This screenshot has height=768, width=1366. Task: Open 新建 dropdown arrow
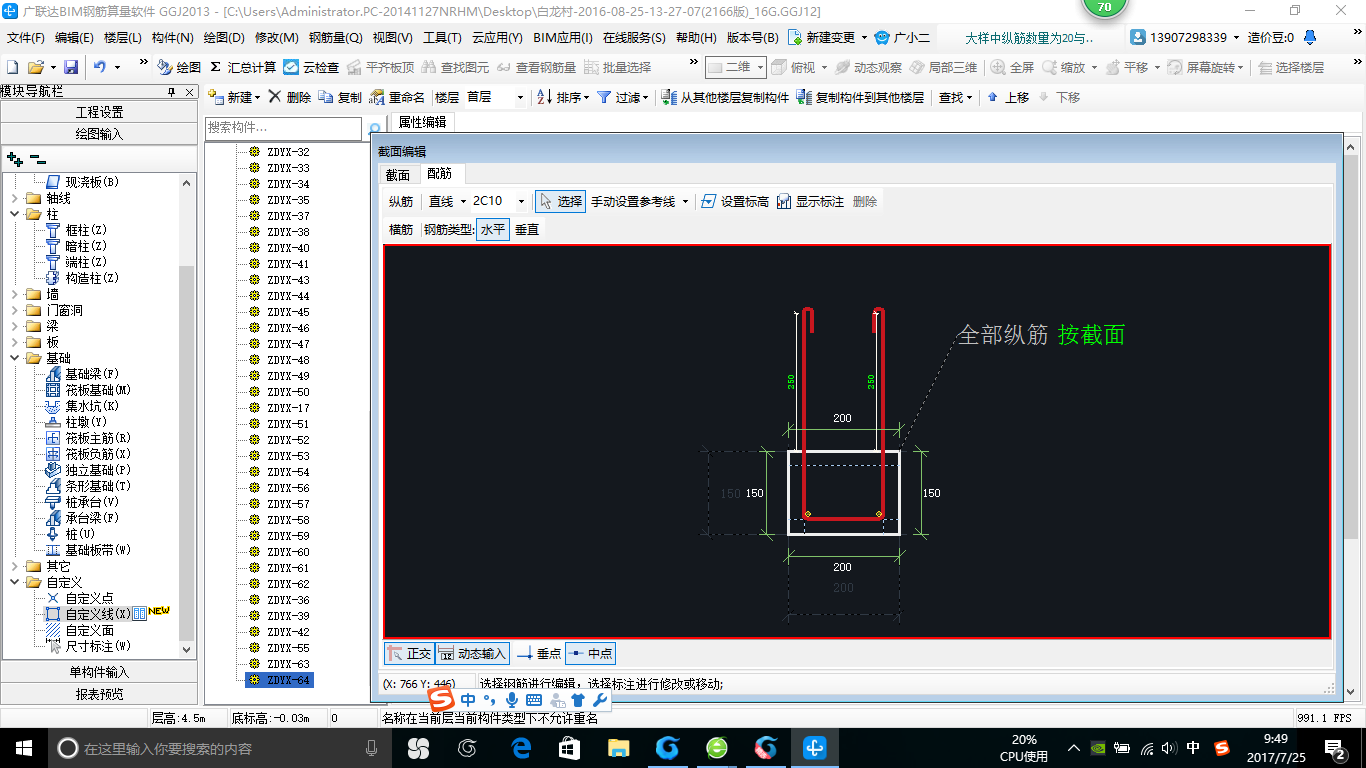point(257,97)
